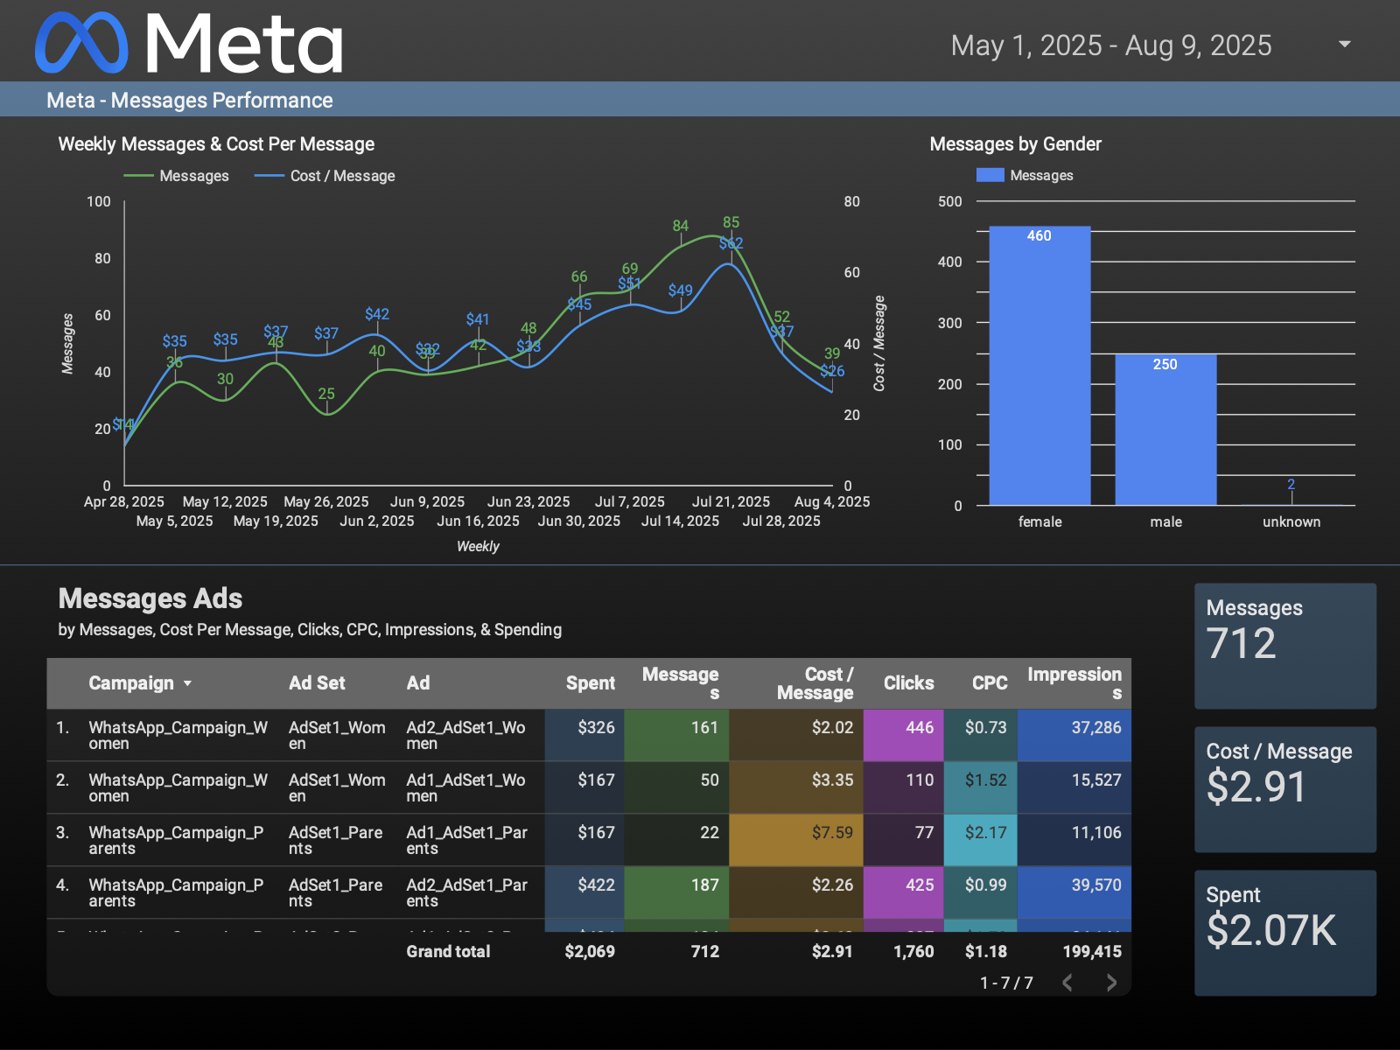Click the 446 clicks cell

click(x=903, y=736)
